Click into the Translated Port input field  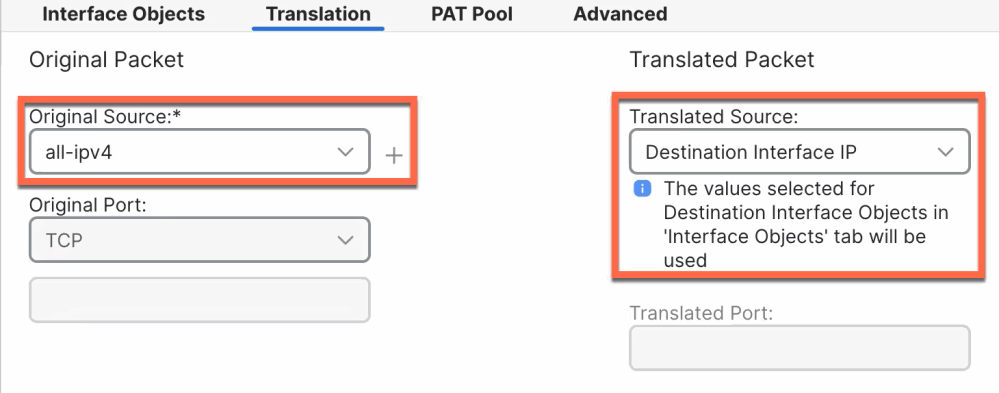pos(800,348)
